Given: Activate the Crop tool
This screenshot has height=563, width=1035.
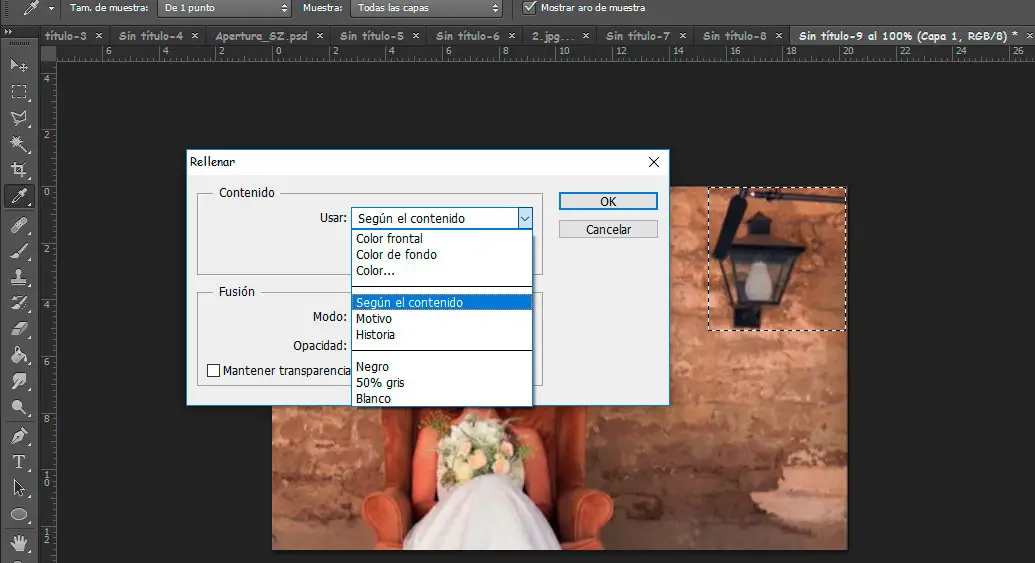Looking at the screenshot, I should pos(18,170).
